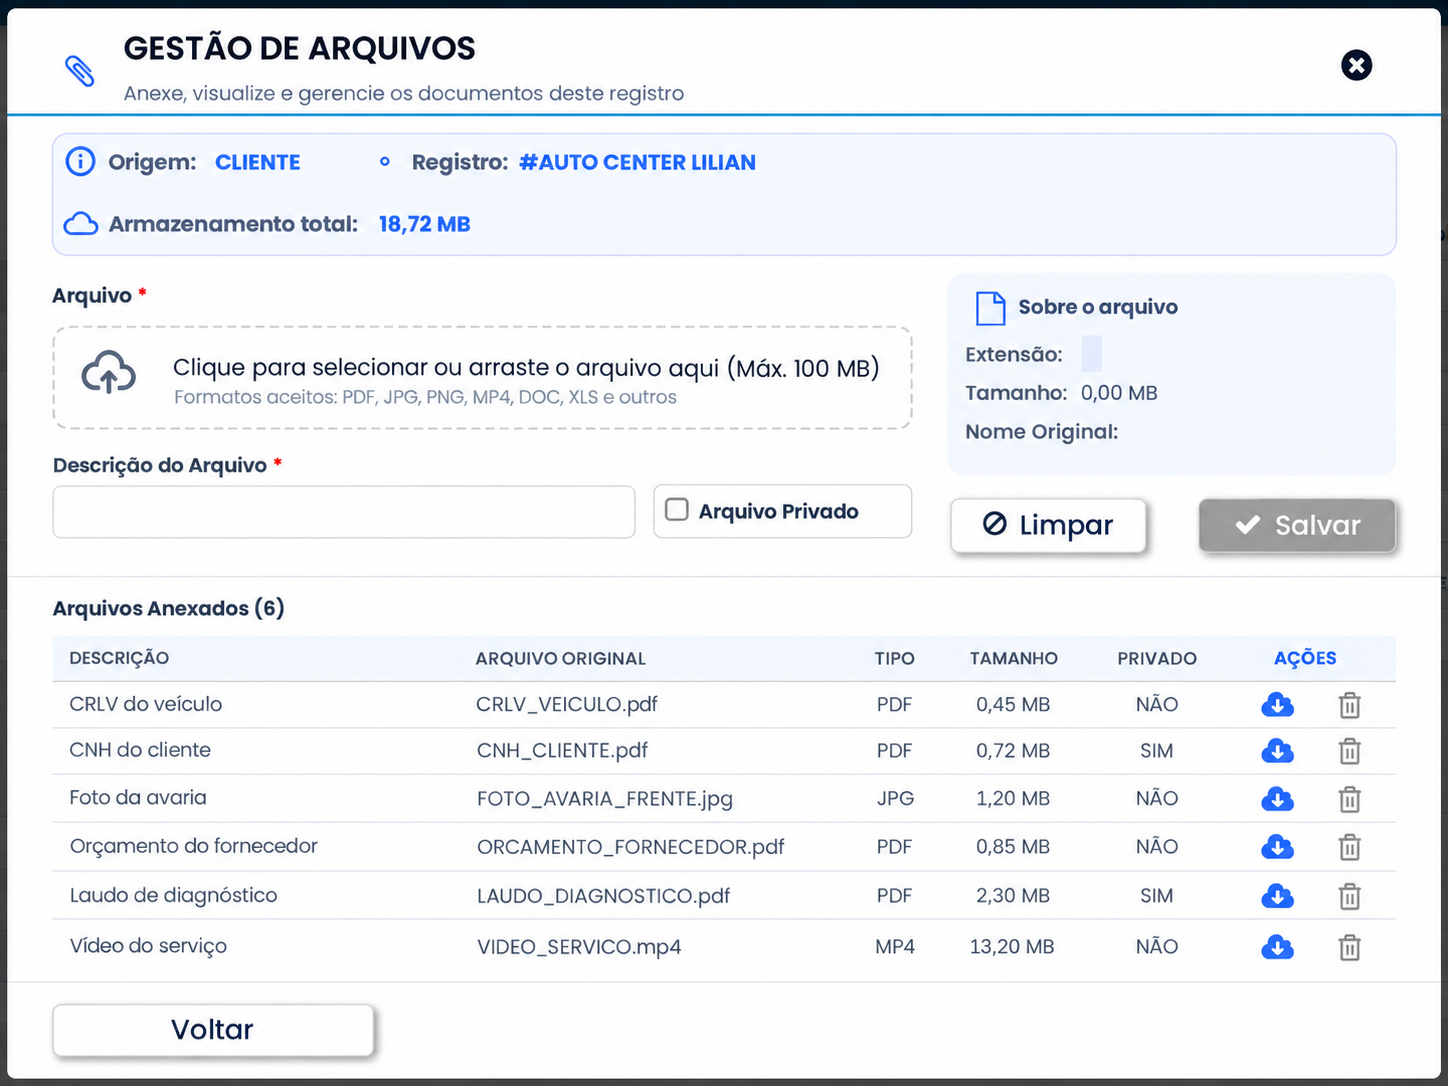The height and width of the screenshot is (1086, 1448).
Task: Click the FOTO_AVARIA_FRENTE.jpg file name
Action: [x=605, y=798]
